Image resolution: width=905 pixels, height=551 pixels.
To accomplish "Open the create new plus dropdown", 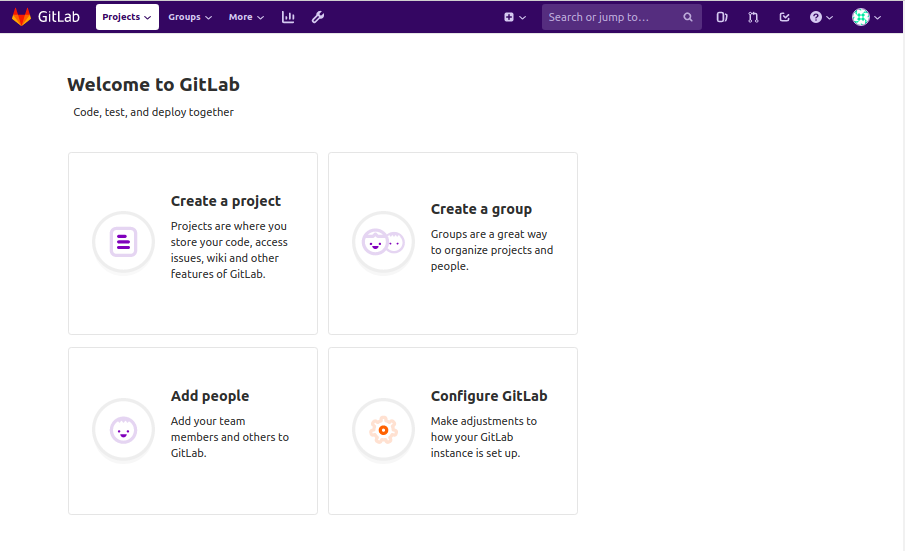I will tap(515, 17).
